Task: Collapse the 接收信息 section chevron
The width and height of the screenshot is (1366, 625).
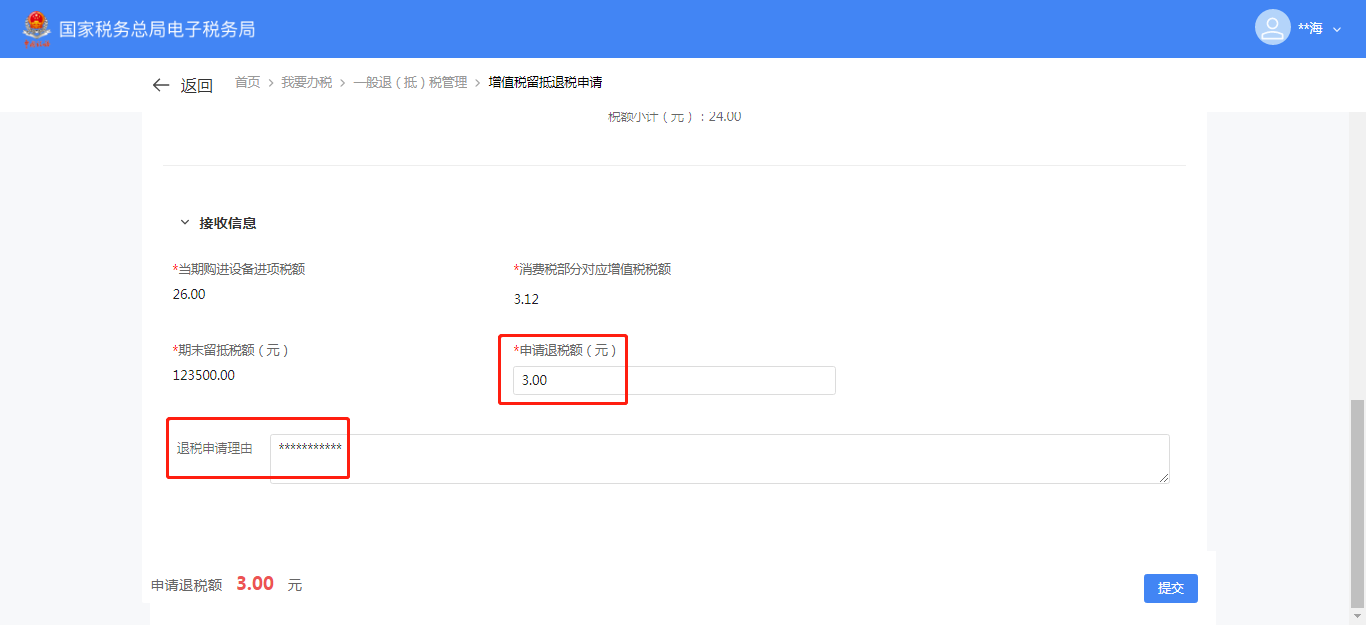Action: pos(184,223)
